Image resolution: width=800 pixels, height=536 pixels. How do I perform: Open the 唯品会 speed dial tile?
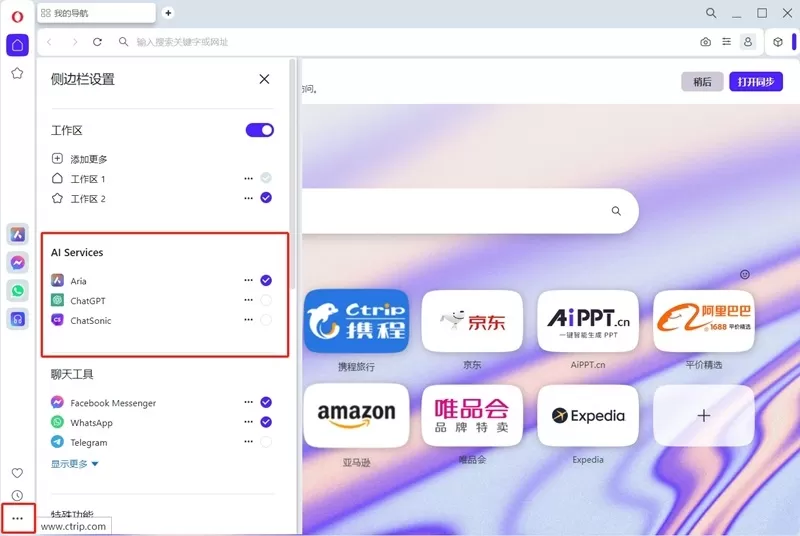point(472,416)
